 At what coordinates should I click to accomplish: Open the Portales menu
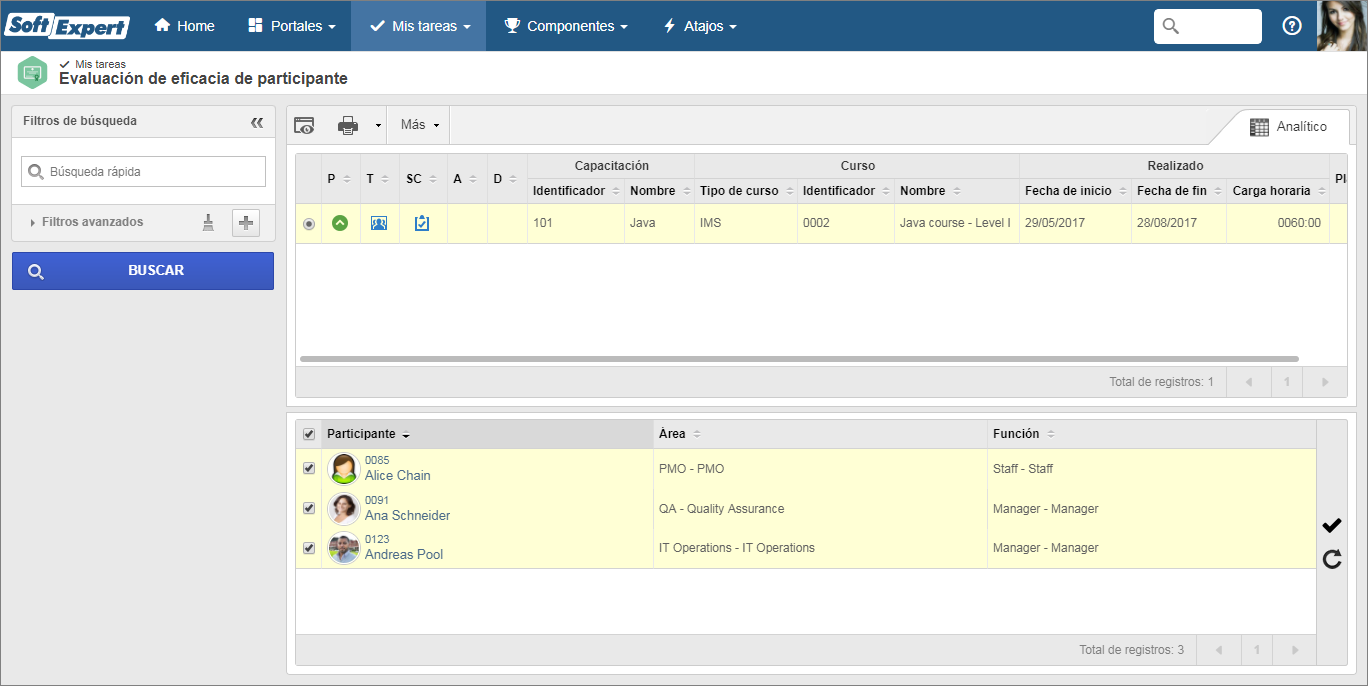point(292,26)
